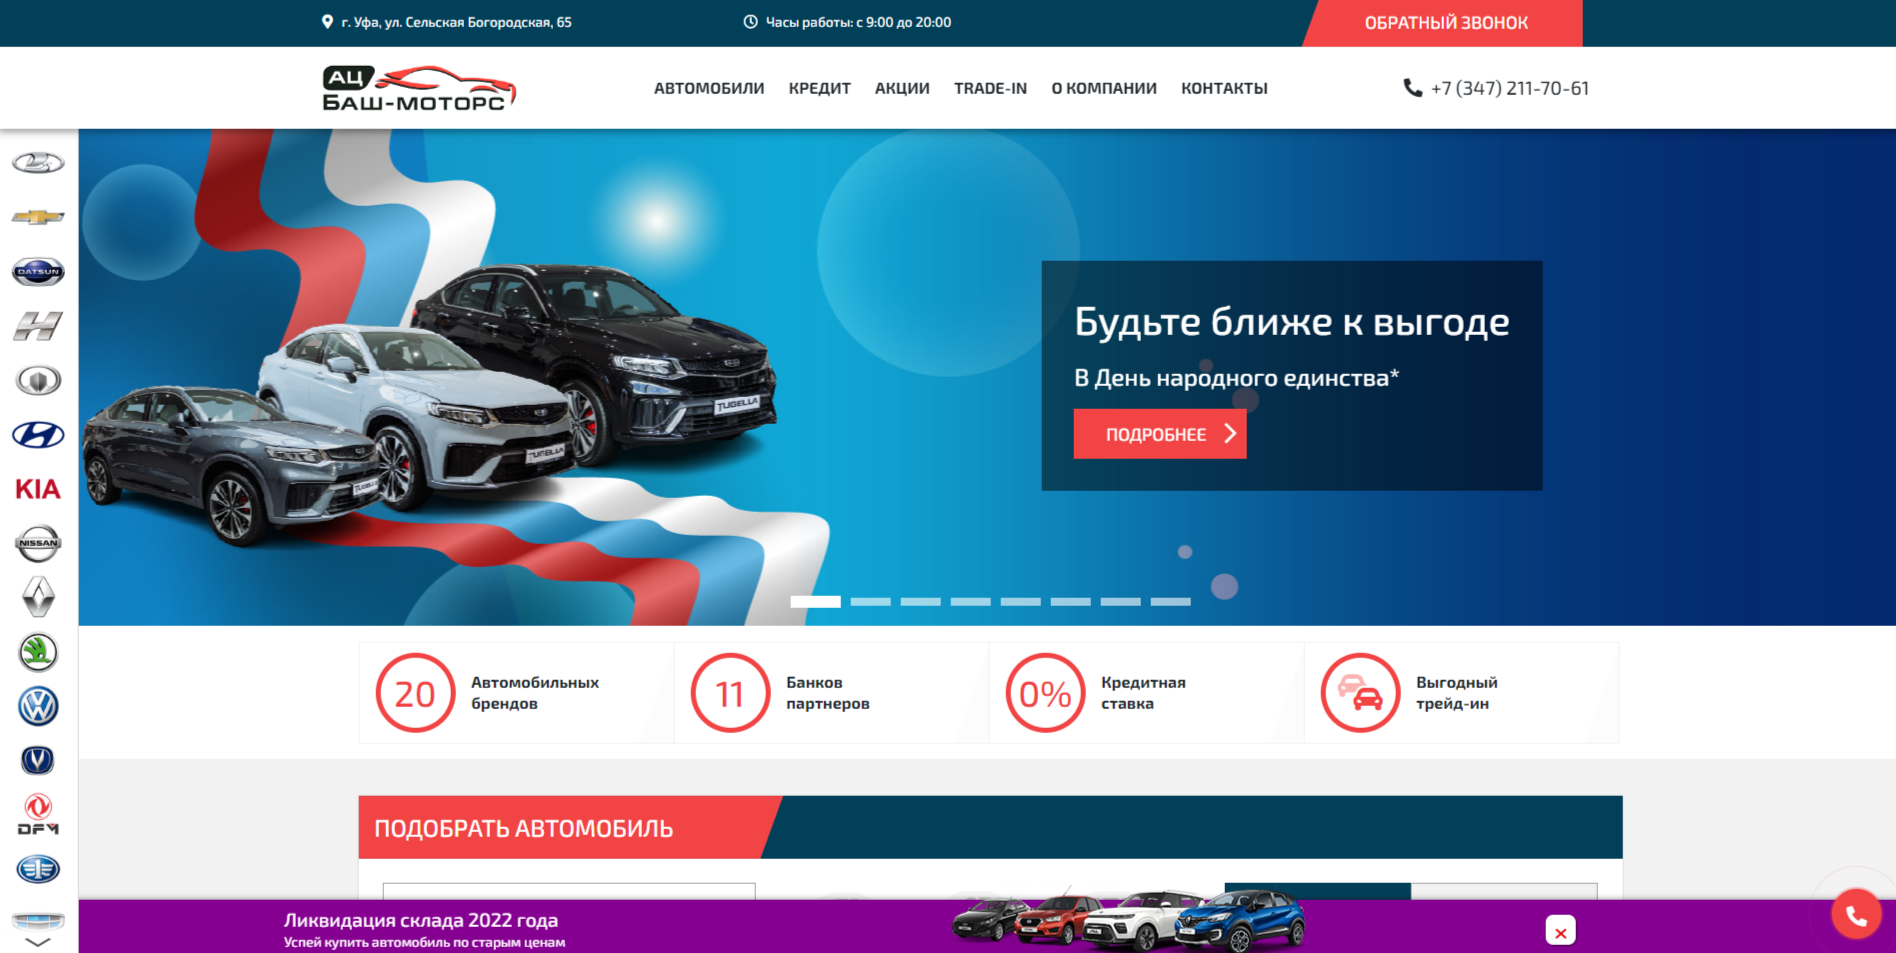This screenshot has width=1896, height=953.
Task: Open the АВТОМОБИЛИ menu
Action: click(x=709, y=88)
